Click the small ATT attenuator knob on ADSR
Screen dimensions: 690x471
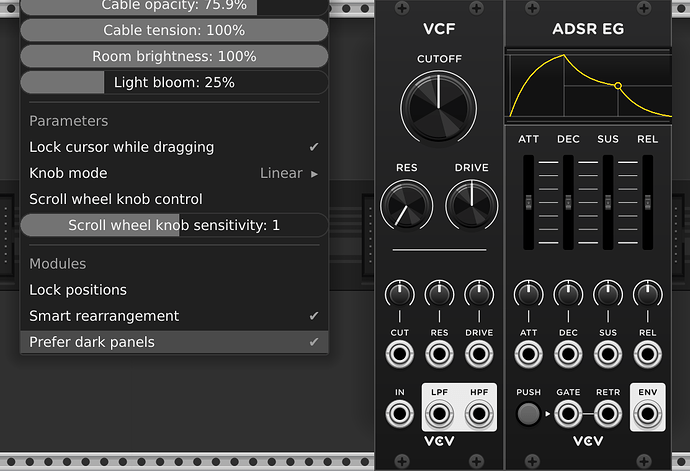tap(529, 294)
